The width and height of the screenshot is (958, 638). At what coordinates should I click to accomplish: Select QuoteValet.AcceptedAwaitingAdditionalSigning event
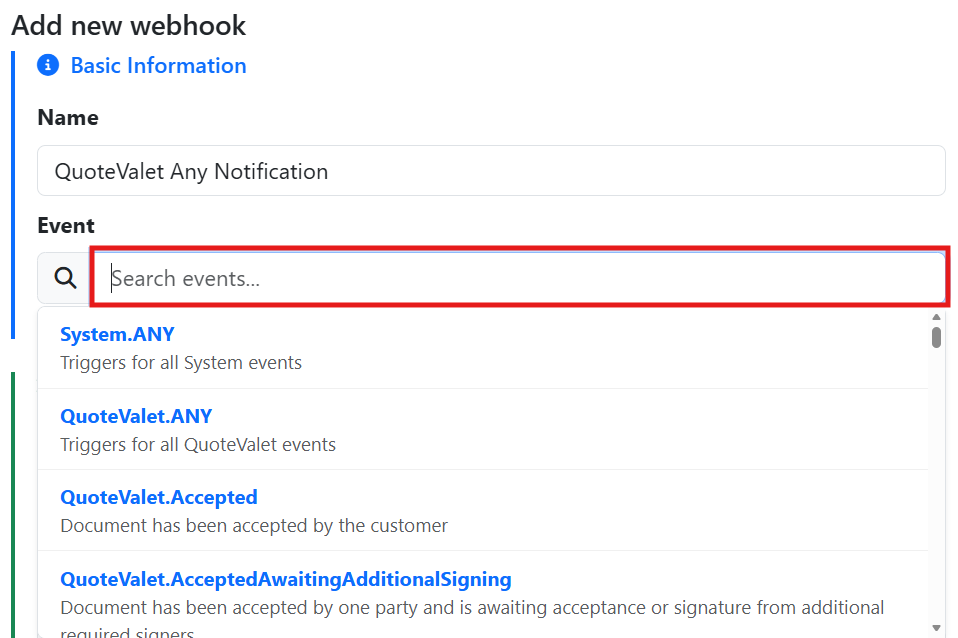click(286, 579)
